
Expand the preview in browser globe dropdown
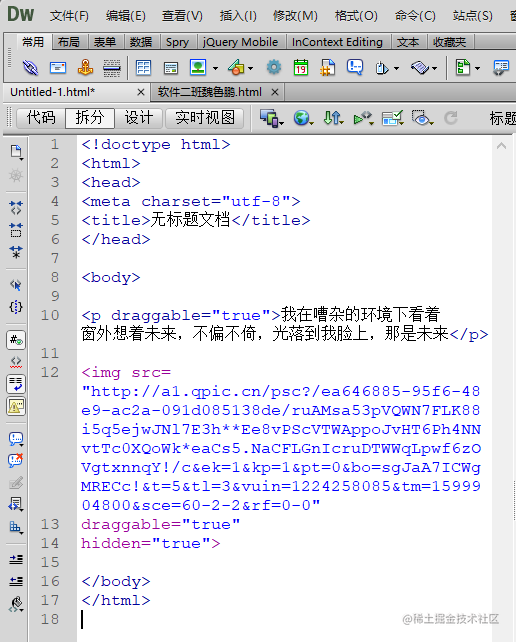[x=303, y=119]
